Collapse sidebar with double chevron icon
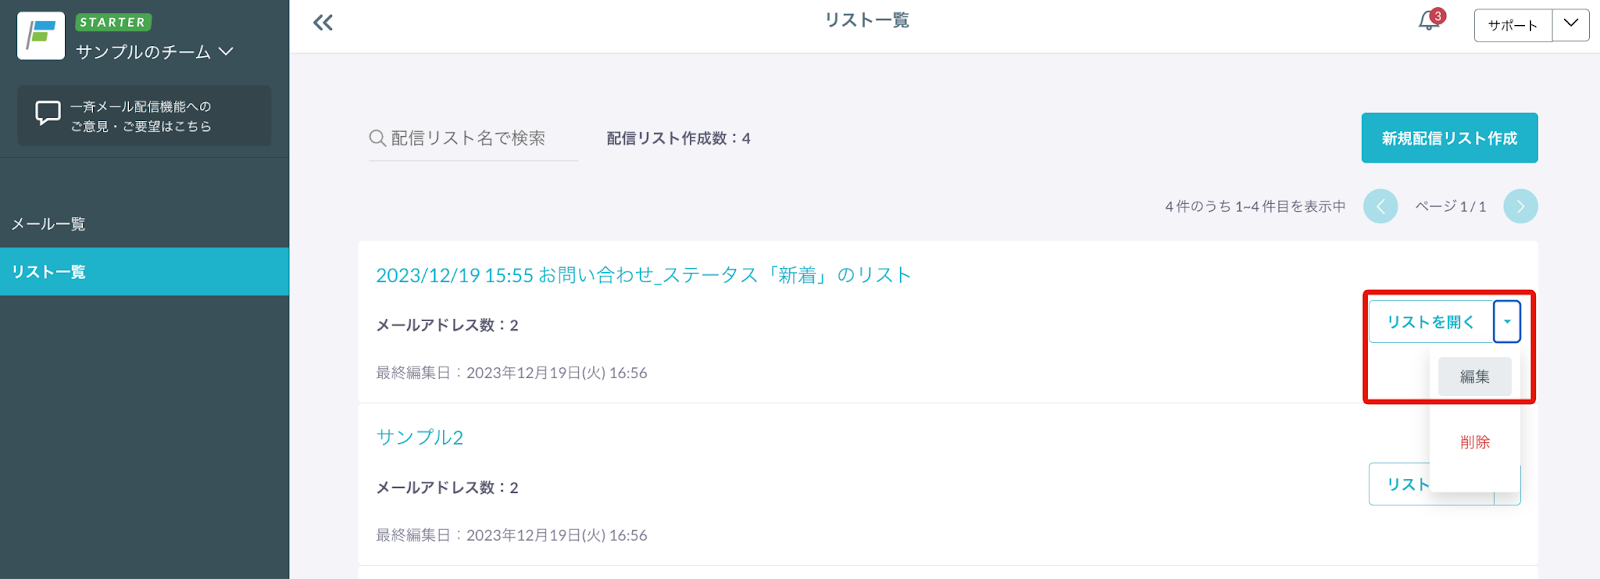Screen dimensions: 1600x579 click(322, 23)
